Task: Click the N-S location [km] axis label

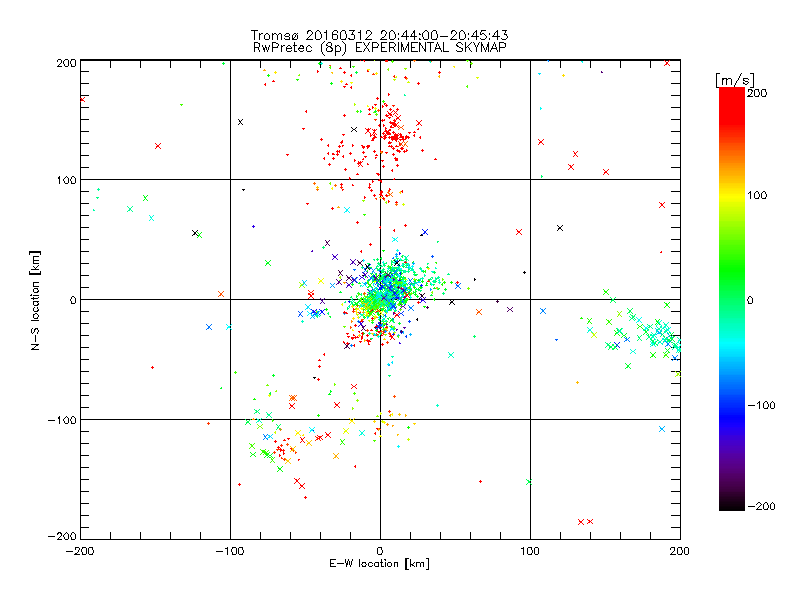Action: (x=35, y=300)
